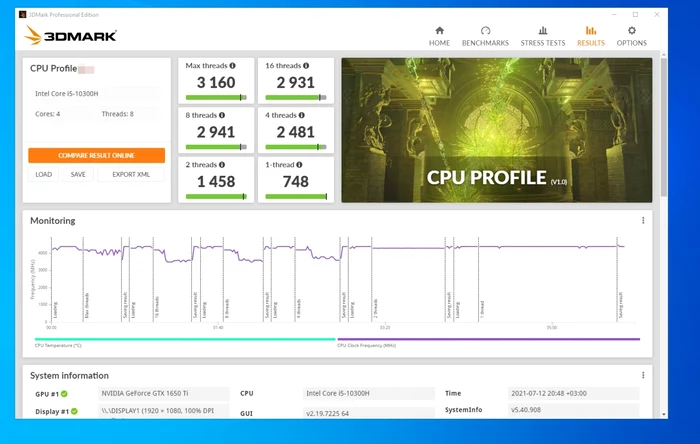Toggle the CPU Clock Frequency legend line
700x444 pixels.
point(488,339)
